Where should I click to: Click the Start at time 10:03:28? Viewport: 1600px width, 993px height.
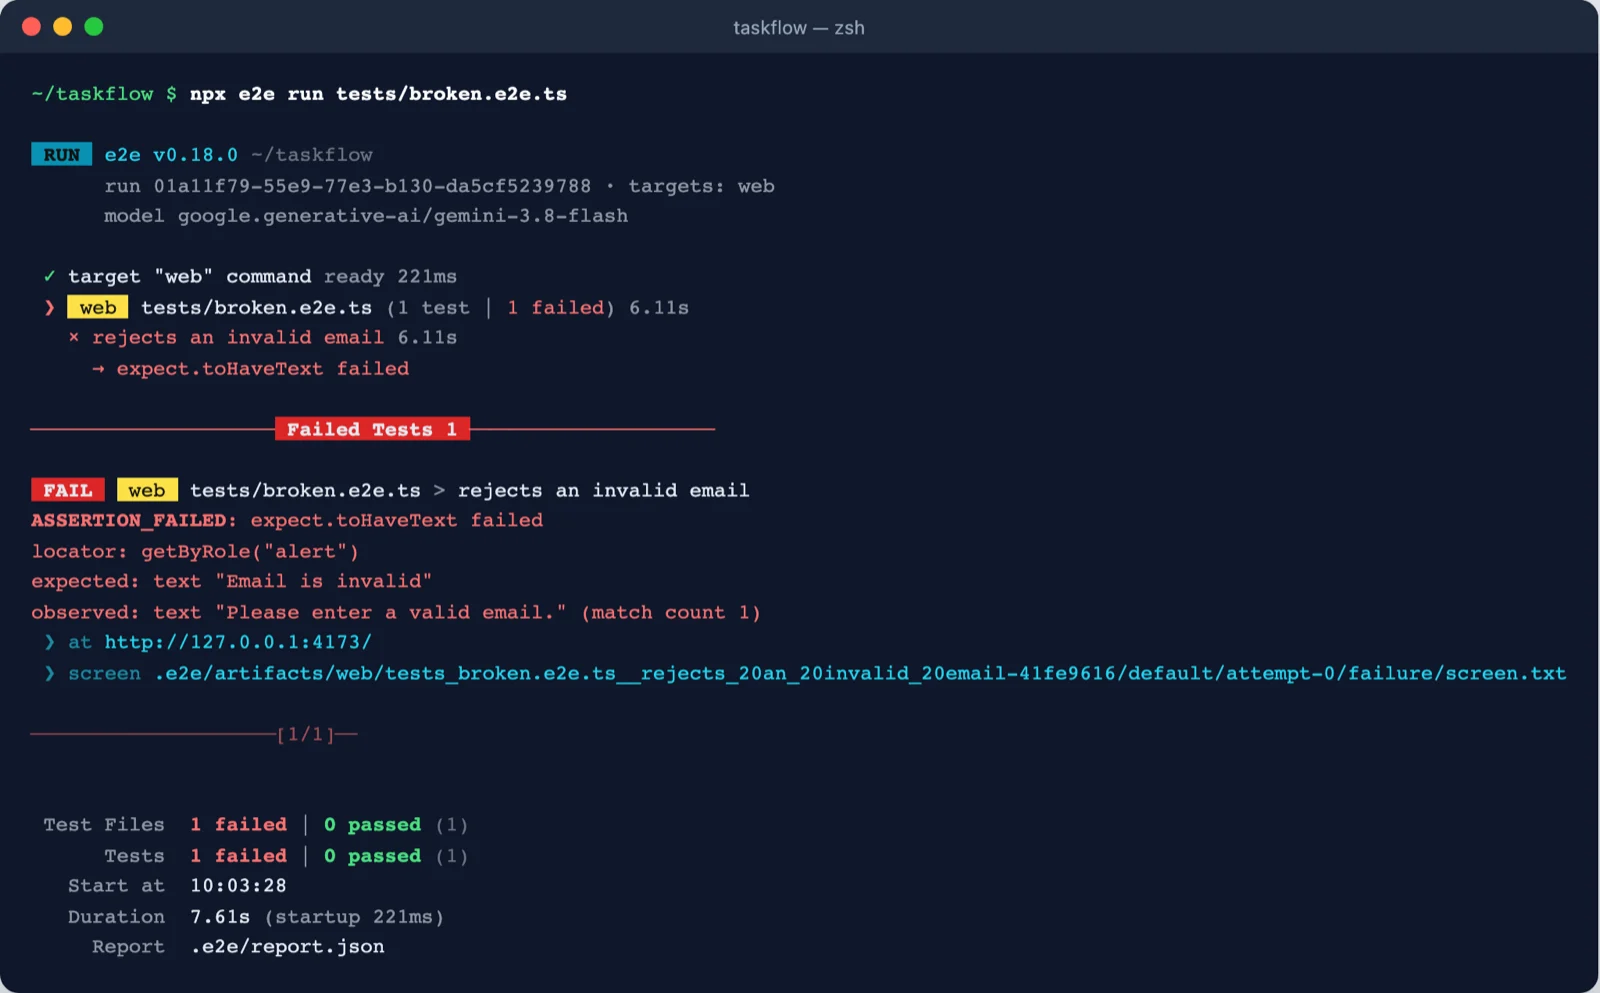(238, 886)
